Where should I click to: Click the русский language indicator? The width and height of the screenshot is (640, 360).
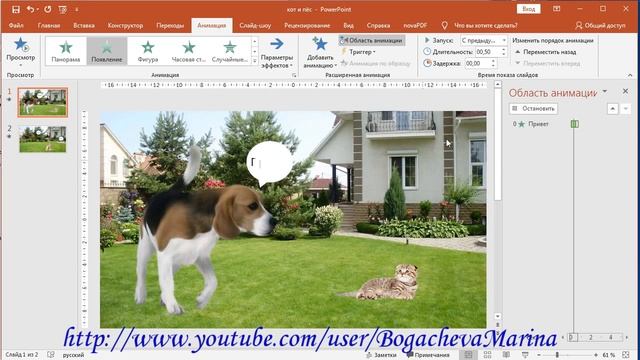click(73, 355)
